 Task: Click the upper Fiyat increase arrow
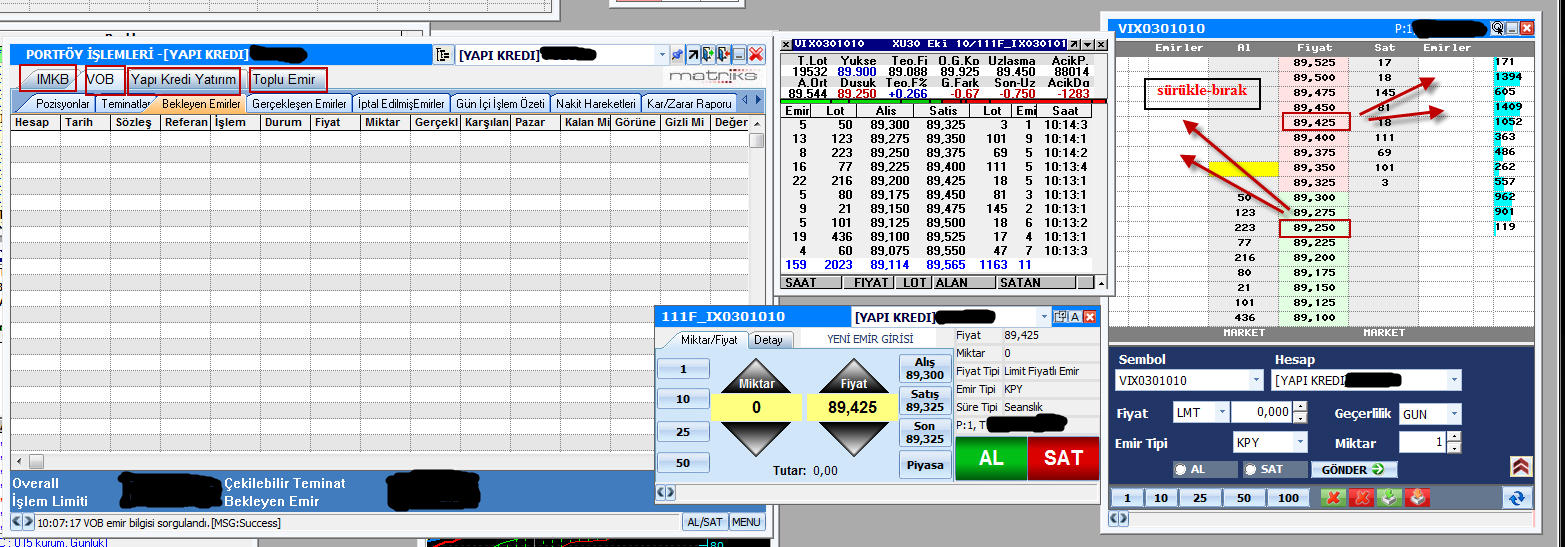point(853,376)
